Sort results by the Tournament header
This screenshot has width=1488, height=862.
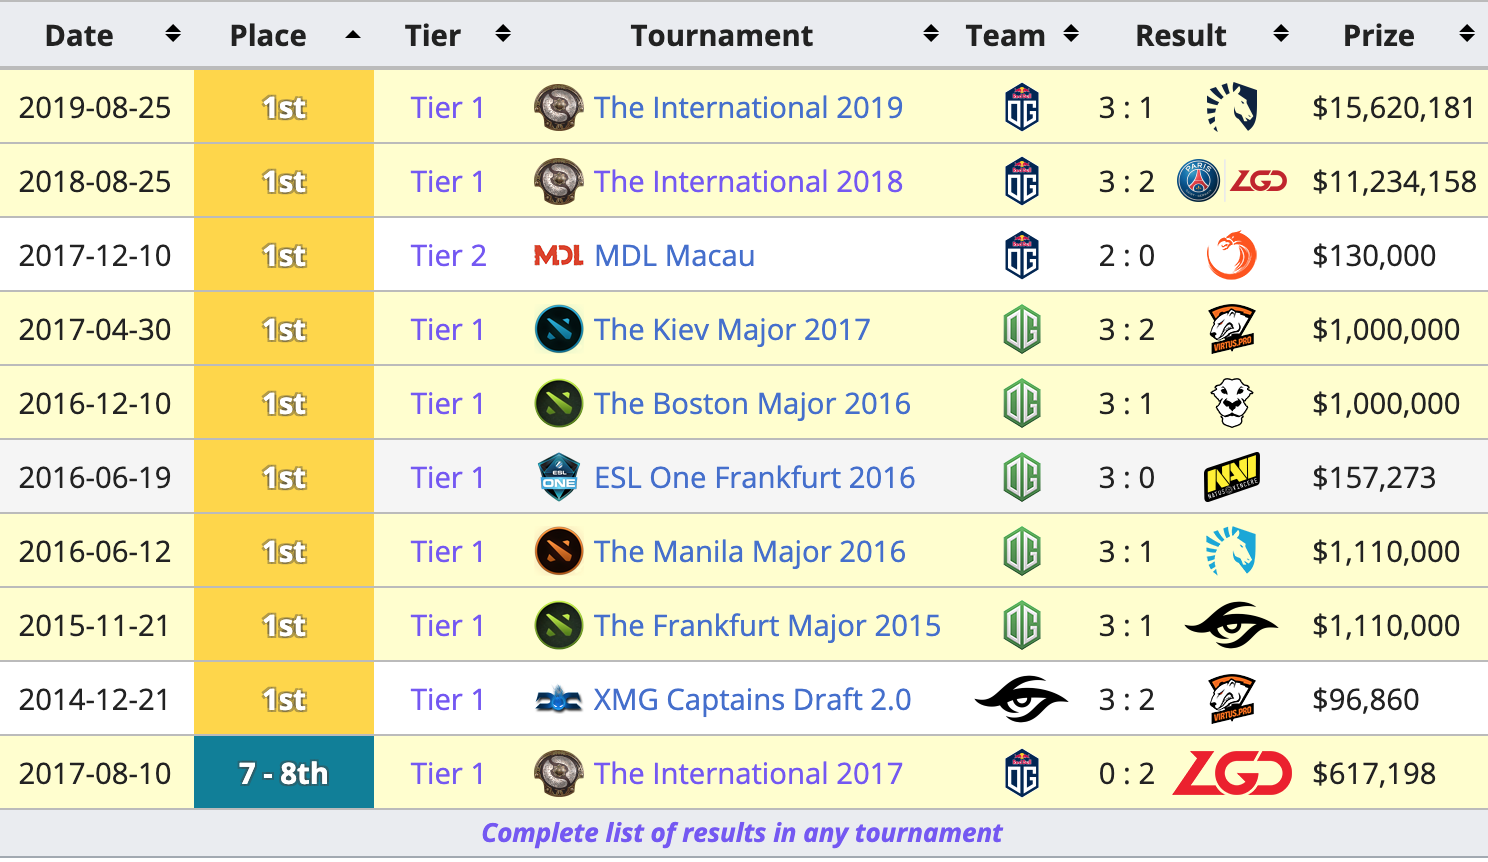click(x=721, y=35)
